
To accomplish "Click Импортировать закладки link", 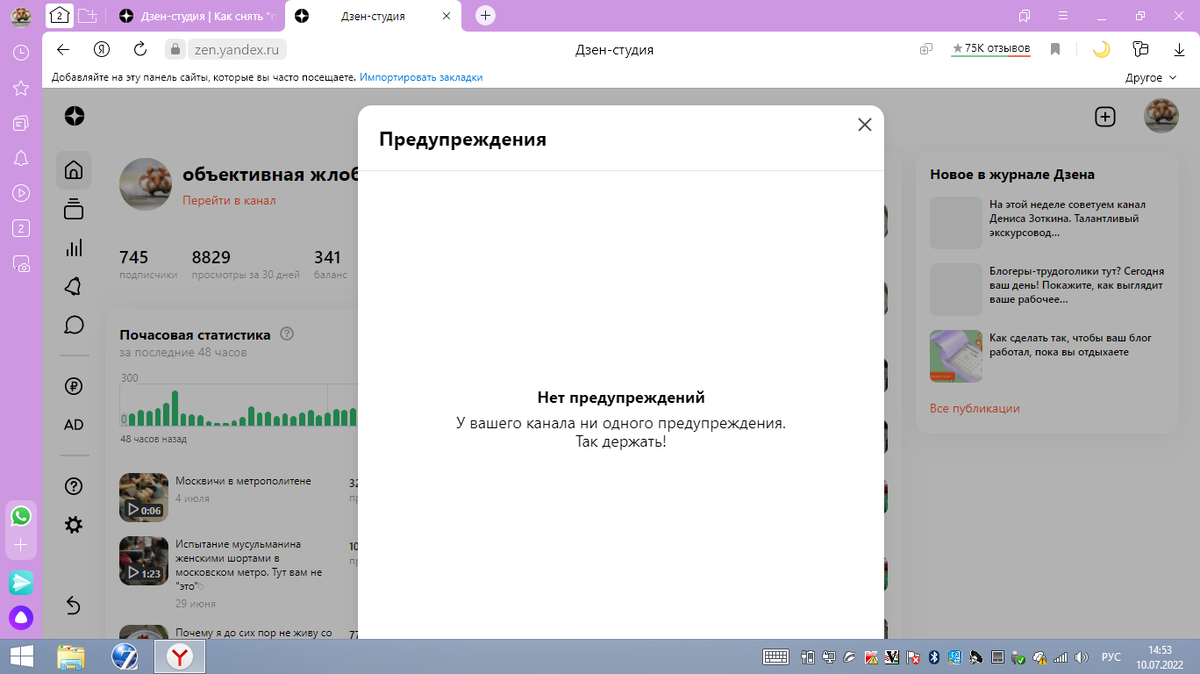I will (421, 77).
